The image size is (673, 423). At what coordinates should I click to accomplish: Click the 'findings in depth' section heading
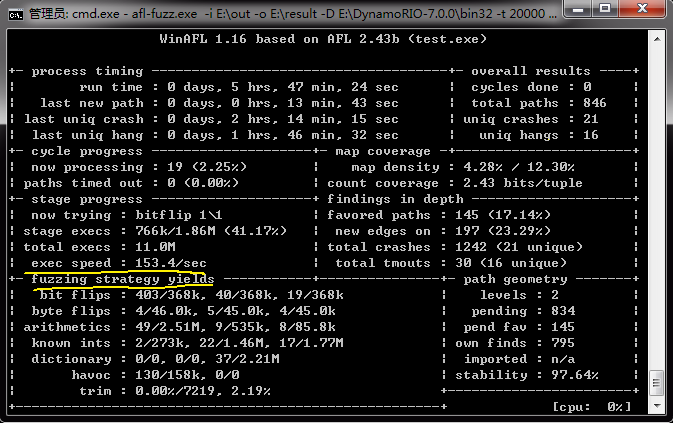[395, 199]
